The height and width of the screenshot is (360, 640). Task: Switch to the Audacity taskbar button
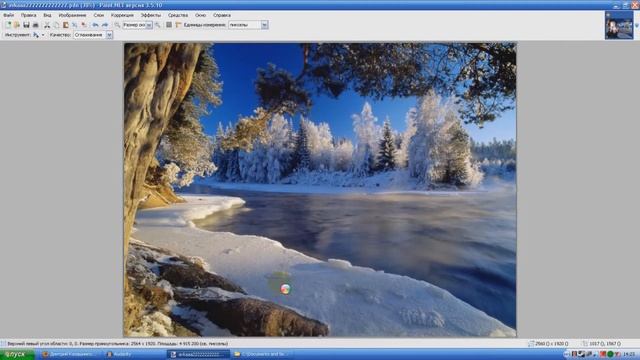coord(134,354)
